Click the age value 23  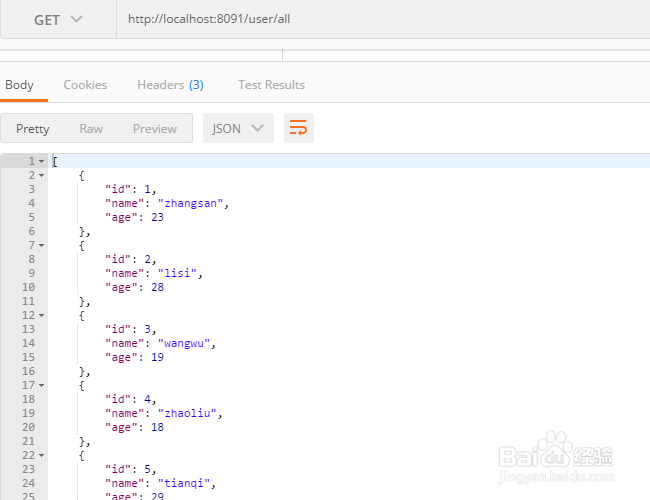[x=158, y=217]
